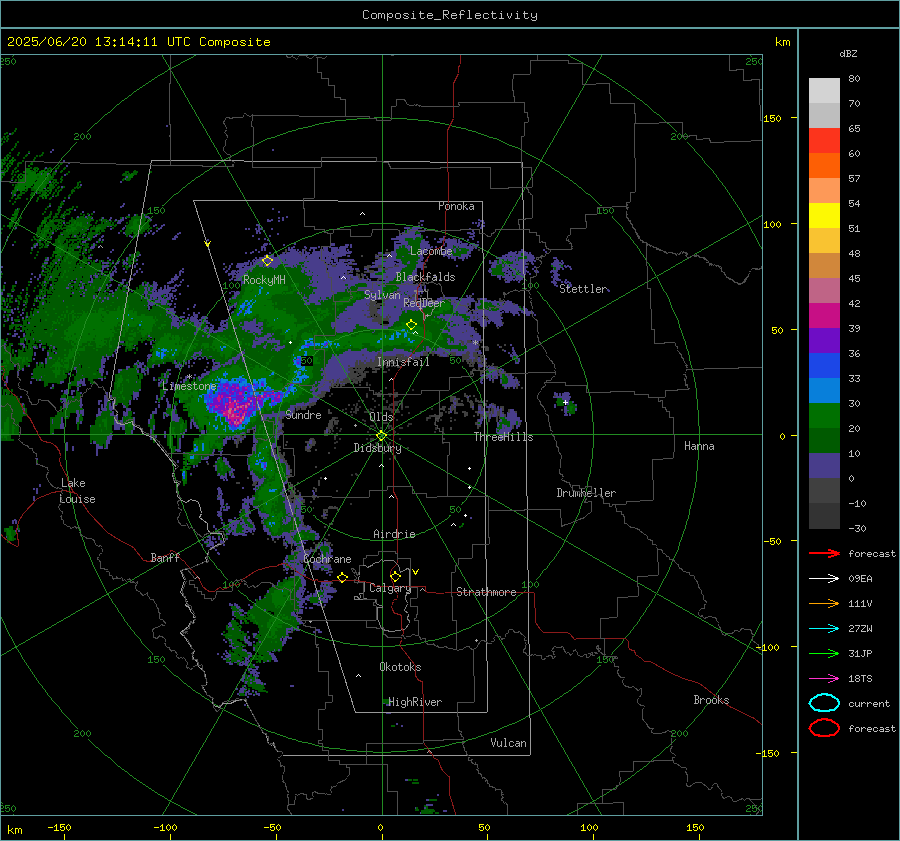Click the Lacombe town label

(x=431, y=251)
